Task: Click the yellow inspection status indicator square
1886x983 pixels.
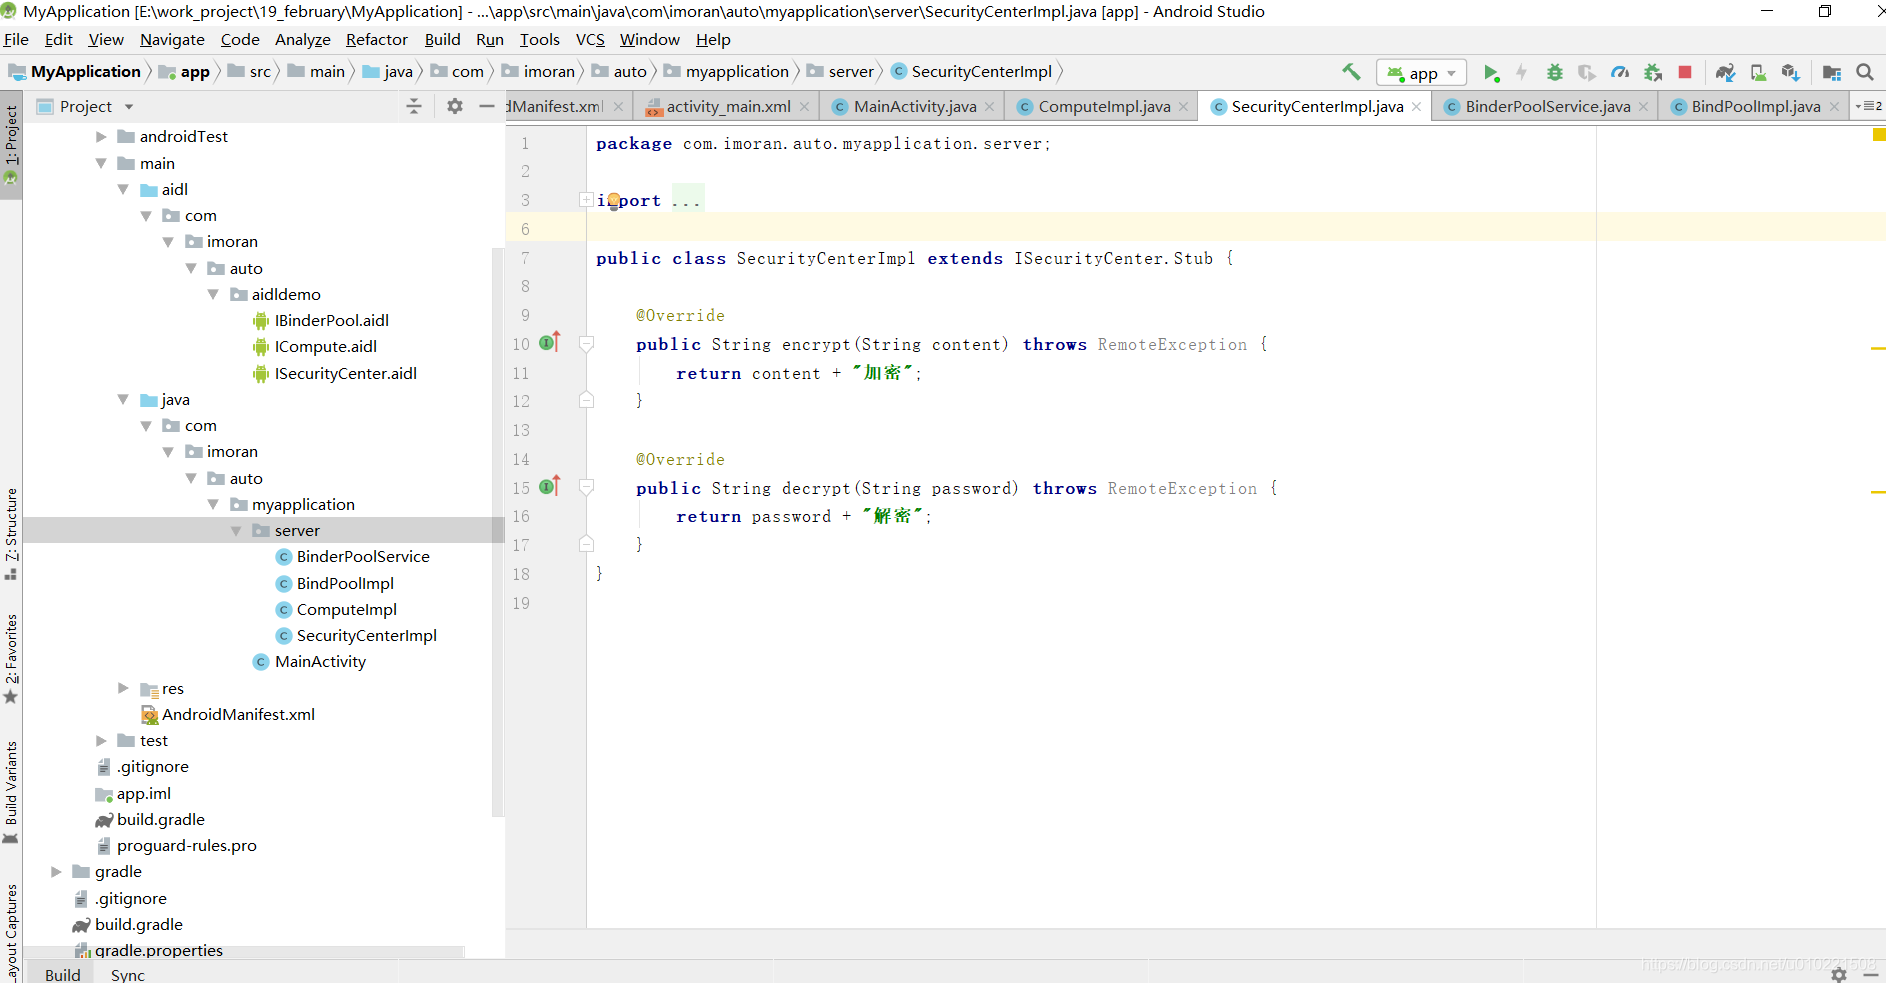Action: 1879,134
